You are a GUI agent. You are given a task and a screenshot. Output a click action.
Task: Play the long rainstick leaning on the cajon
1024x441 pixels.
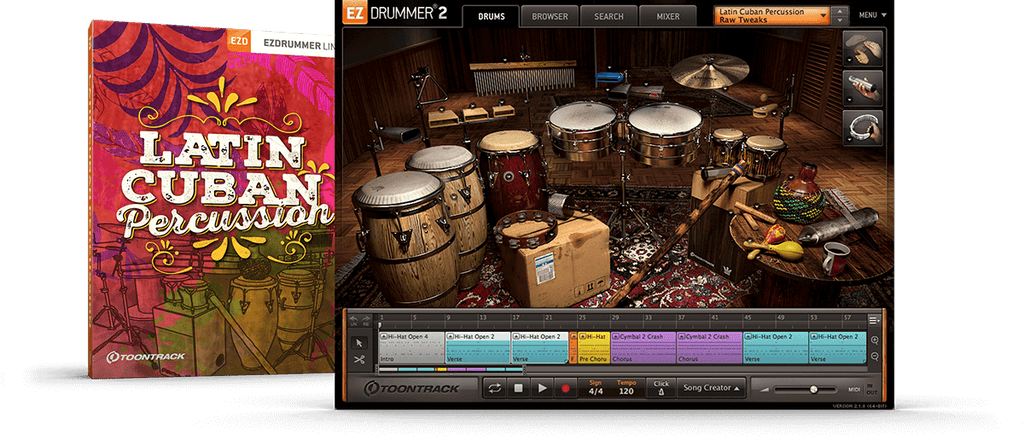(679, 229)
